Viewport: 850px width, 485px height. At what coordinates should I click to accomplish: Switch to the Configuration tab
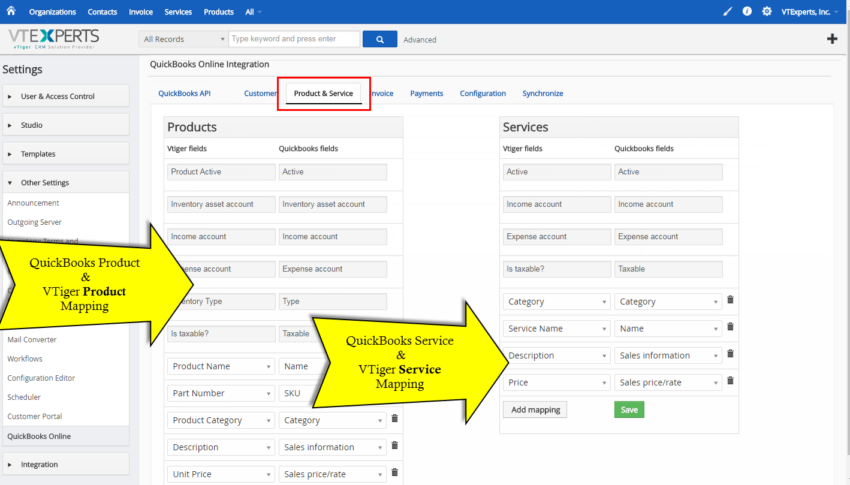coord(482,93)
